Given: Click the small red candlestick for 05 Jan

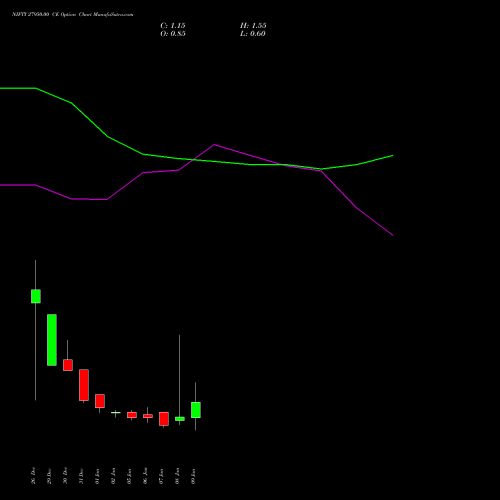Looking at the screenshot, I should [132, 415].
